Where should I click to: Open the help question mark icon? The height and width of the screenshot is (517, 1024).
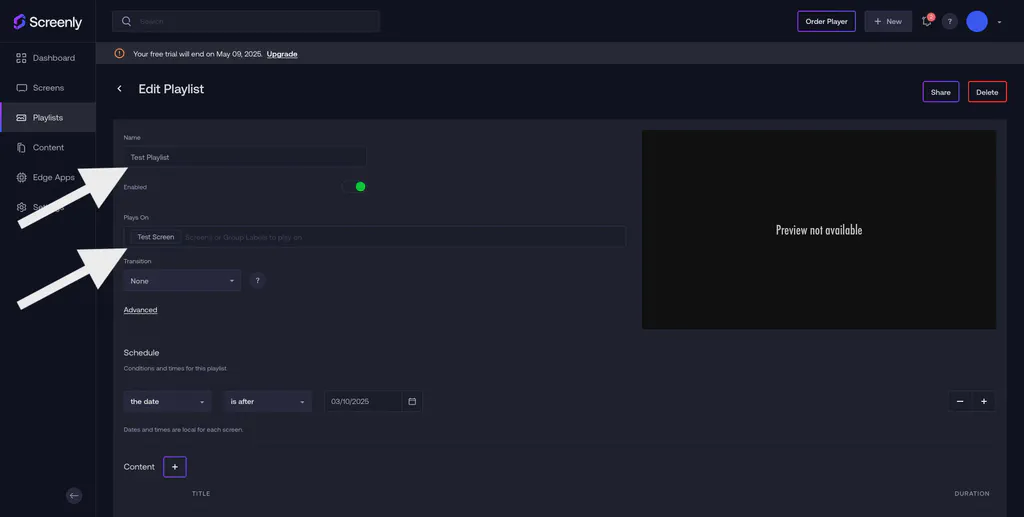950,22
